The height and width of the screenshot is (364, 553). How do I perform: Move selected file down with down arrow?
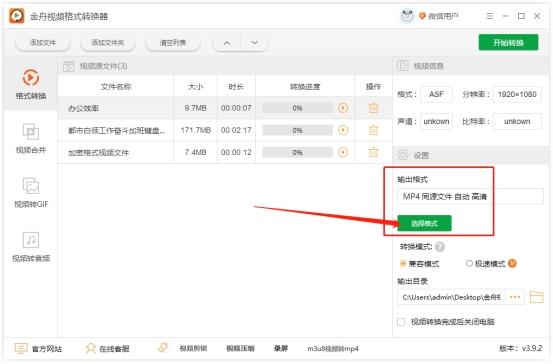pyautogui.click(x=254, y=43)
